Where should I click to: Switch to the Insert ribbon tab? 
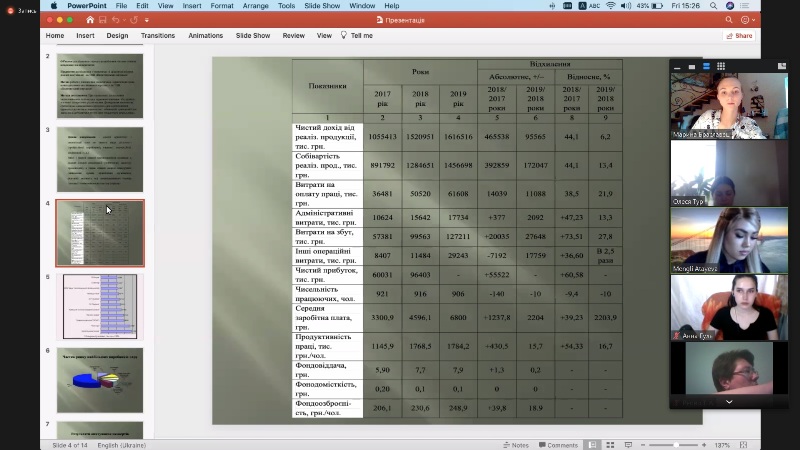85,36
